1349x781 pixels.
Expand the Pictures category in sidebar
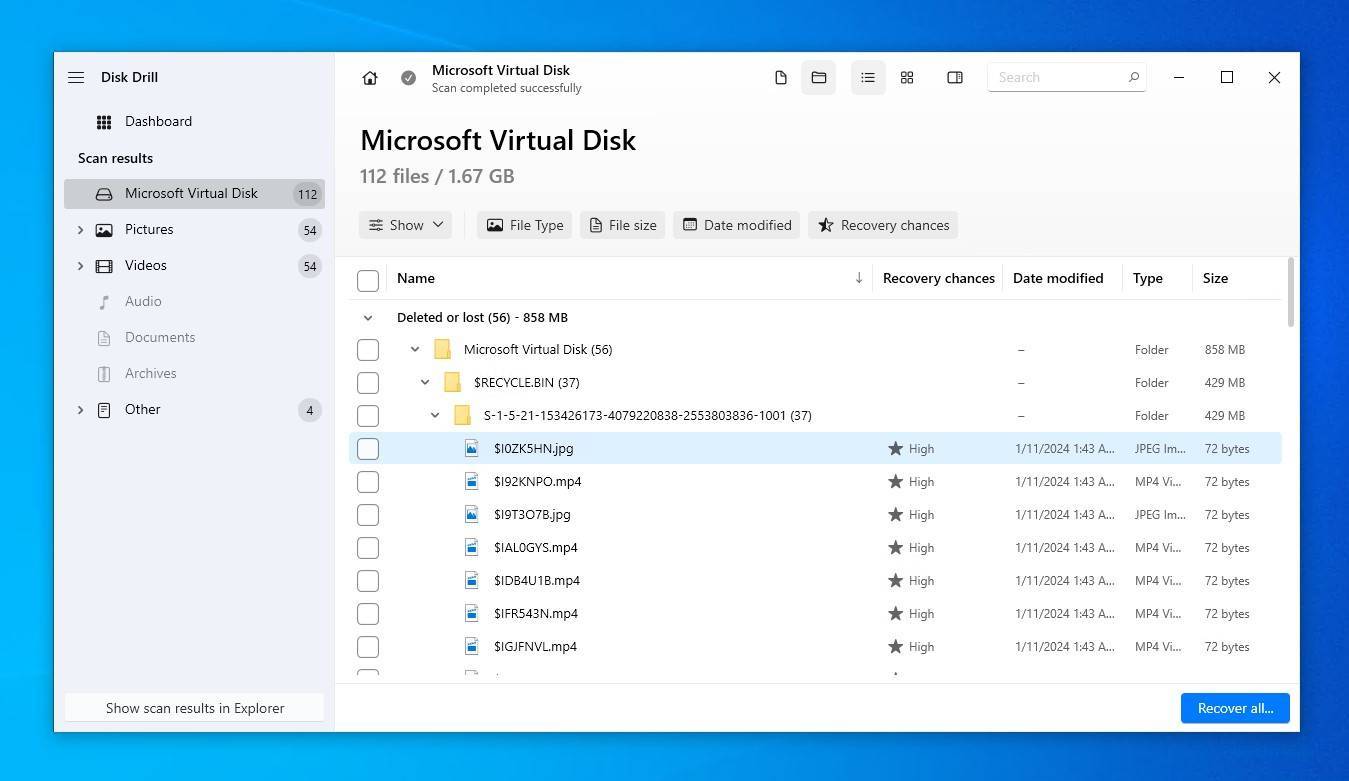[x=81, y=230]
